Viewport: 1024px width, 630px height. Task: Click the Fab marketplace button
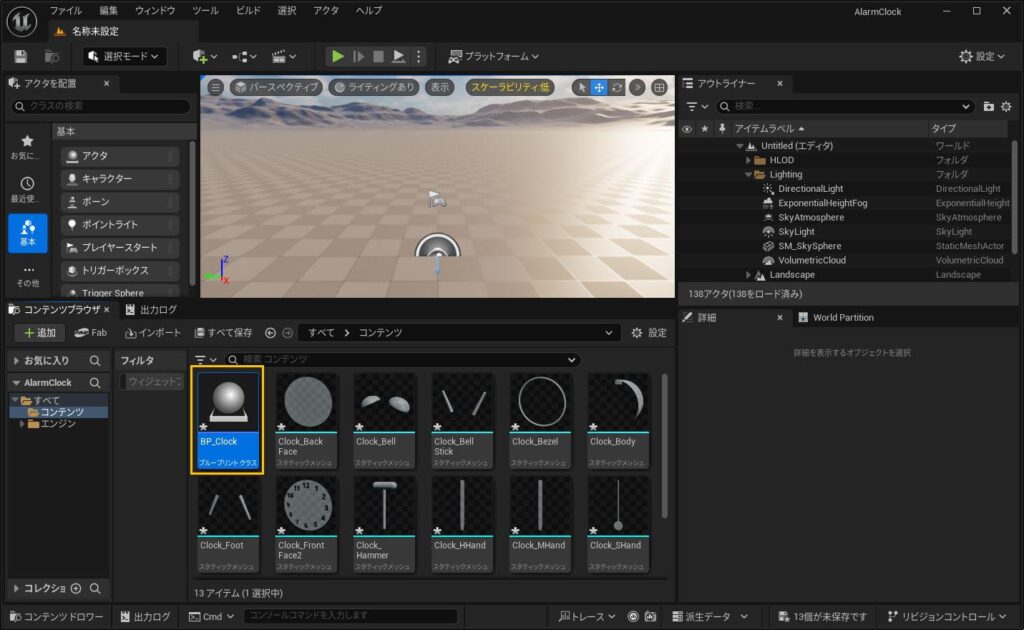point(91,332)
